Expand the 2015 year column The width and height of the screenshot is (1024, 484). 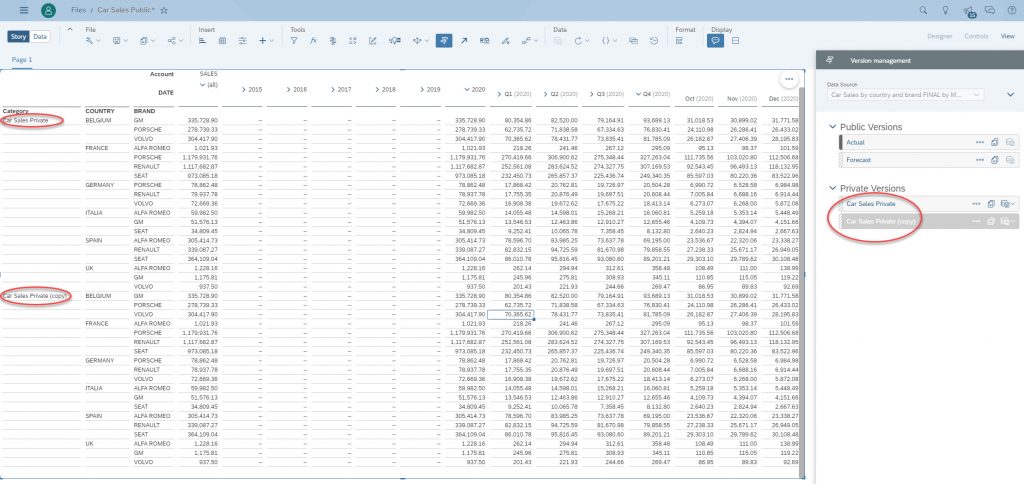click(x=243, y=89)
